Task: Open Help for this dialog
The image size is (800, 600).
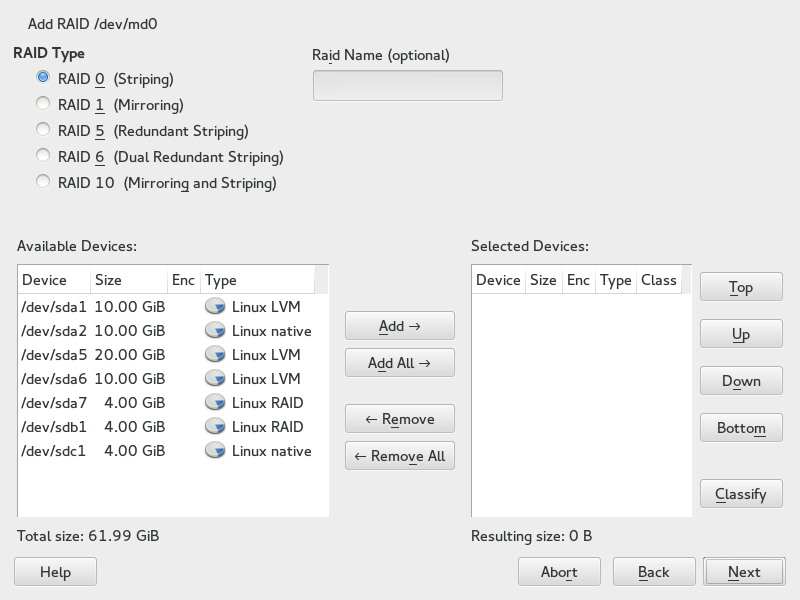Action: 55,572
